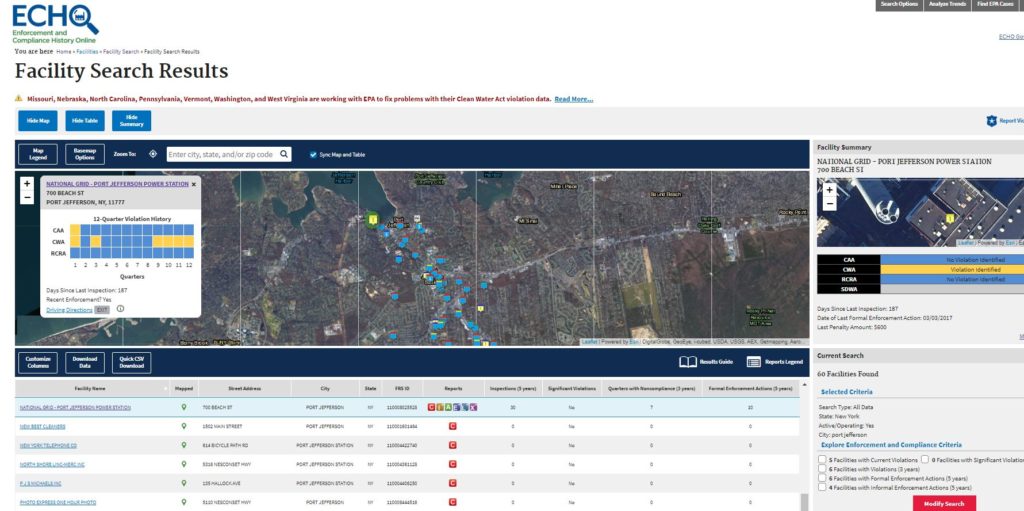Image resolution: width=1024 pixels, height=511 pixels.
Task: Zoom in on the main map
Action: [x=27, y=184]
